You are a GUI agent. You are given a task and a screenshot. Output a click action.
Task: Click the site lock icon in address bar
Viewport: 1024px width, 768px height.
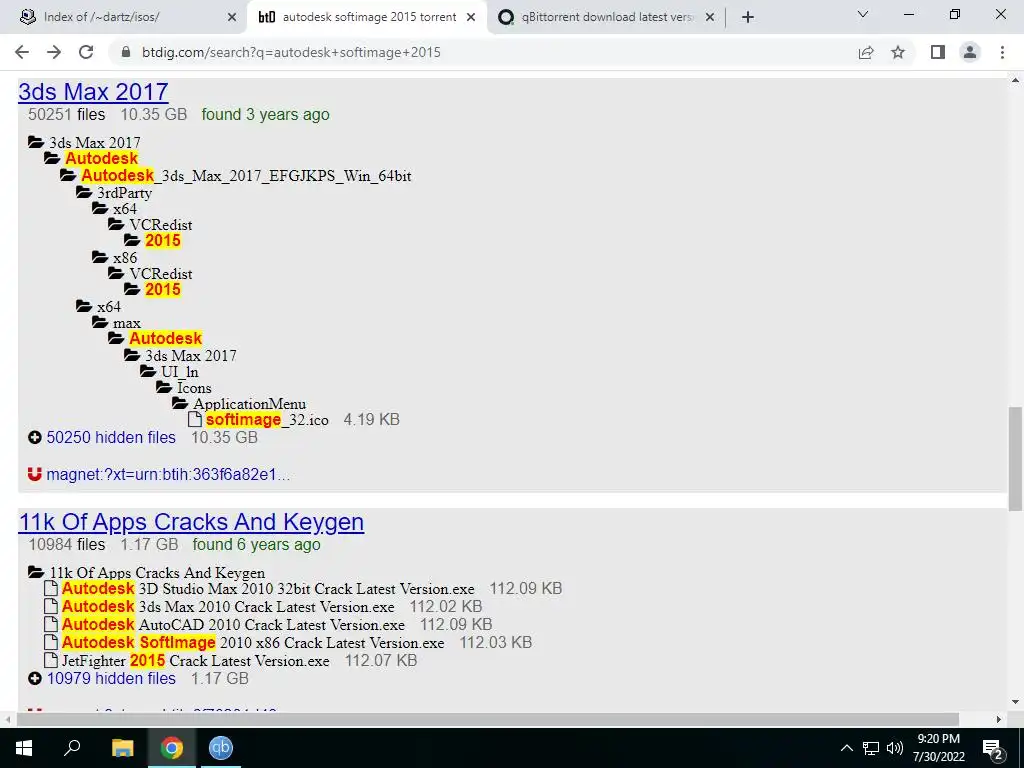click(126, 52)
